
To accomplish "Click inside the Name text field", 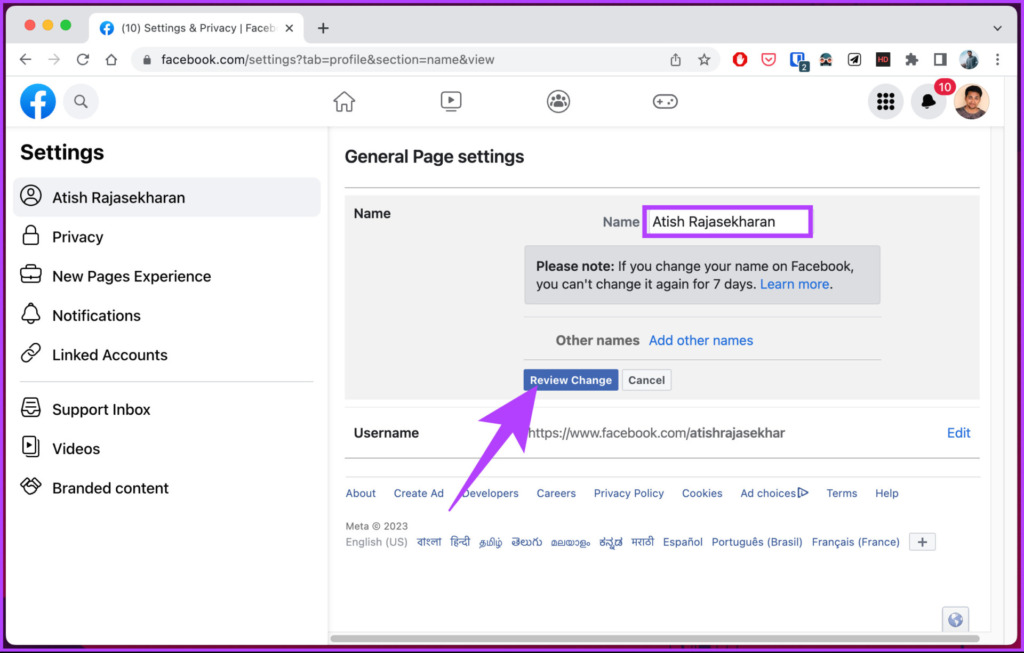I will 727,221.
